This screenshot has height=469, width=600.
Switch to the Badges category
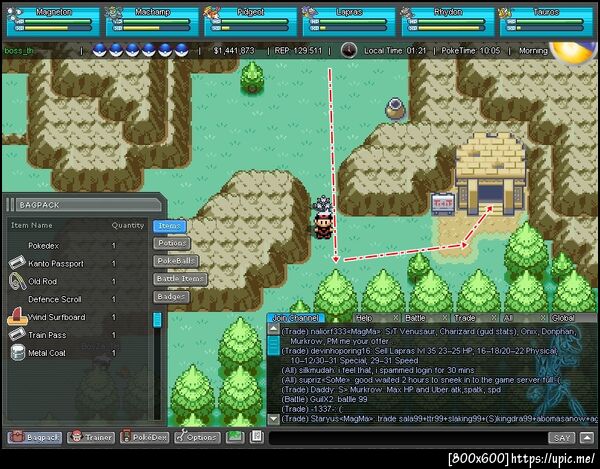[x=171, y=296]
